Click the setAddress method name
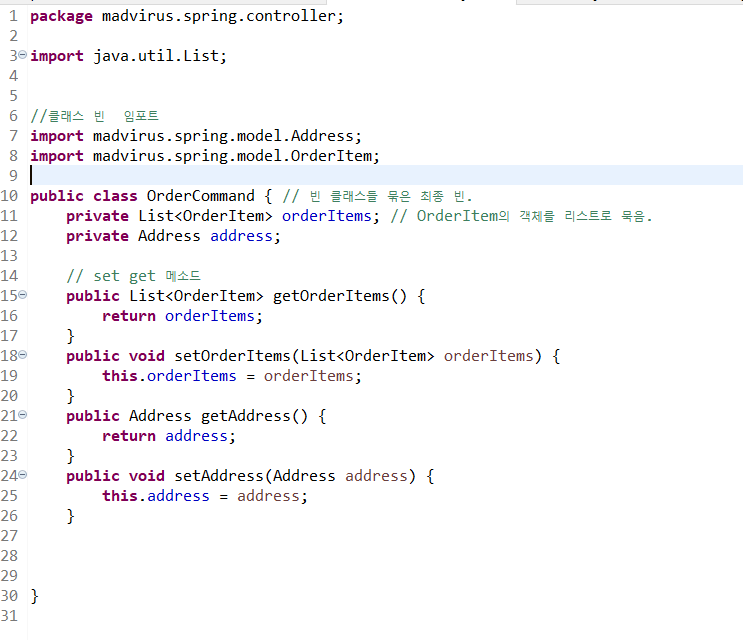The image size is (743, 640). 218,476
